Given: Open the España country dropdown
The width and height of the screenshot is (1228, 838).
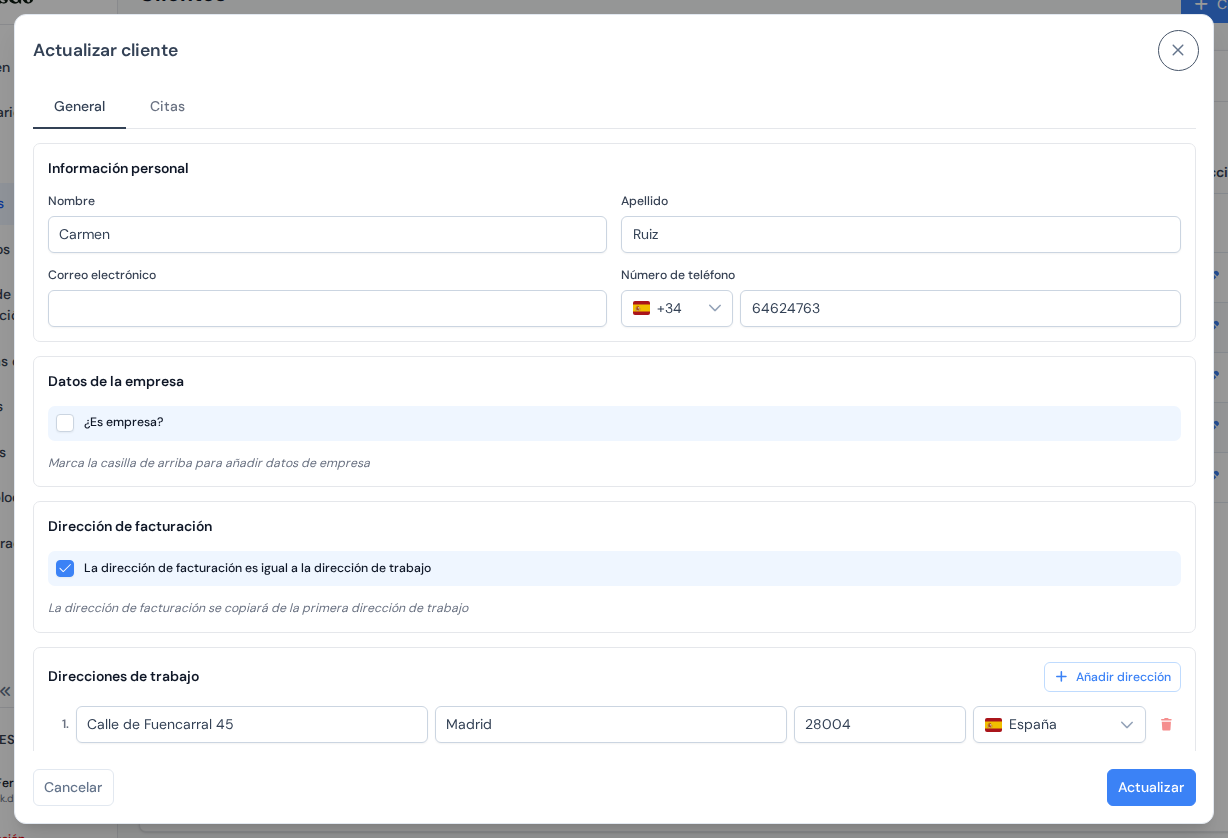Looking at the screenshot, I should 1059,724.
